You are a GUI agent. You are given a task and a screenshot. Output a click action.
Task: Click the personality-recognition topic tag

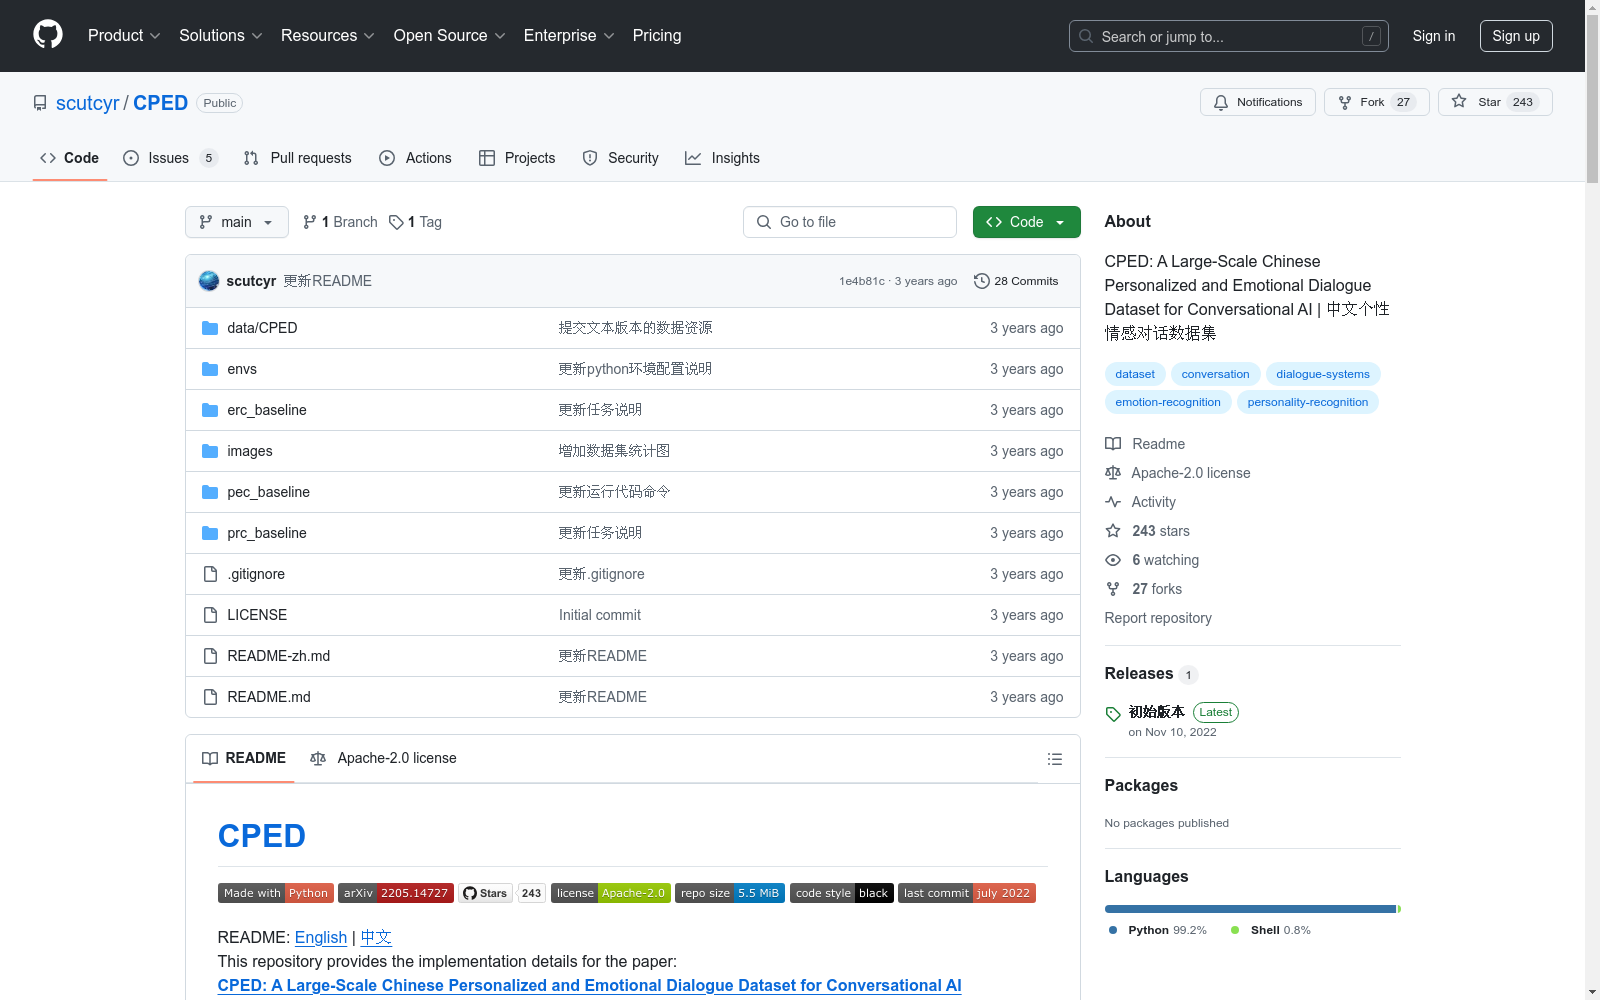(x=1307, y=402)
